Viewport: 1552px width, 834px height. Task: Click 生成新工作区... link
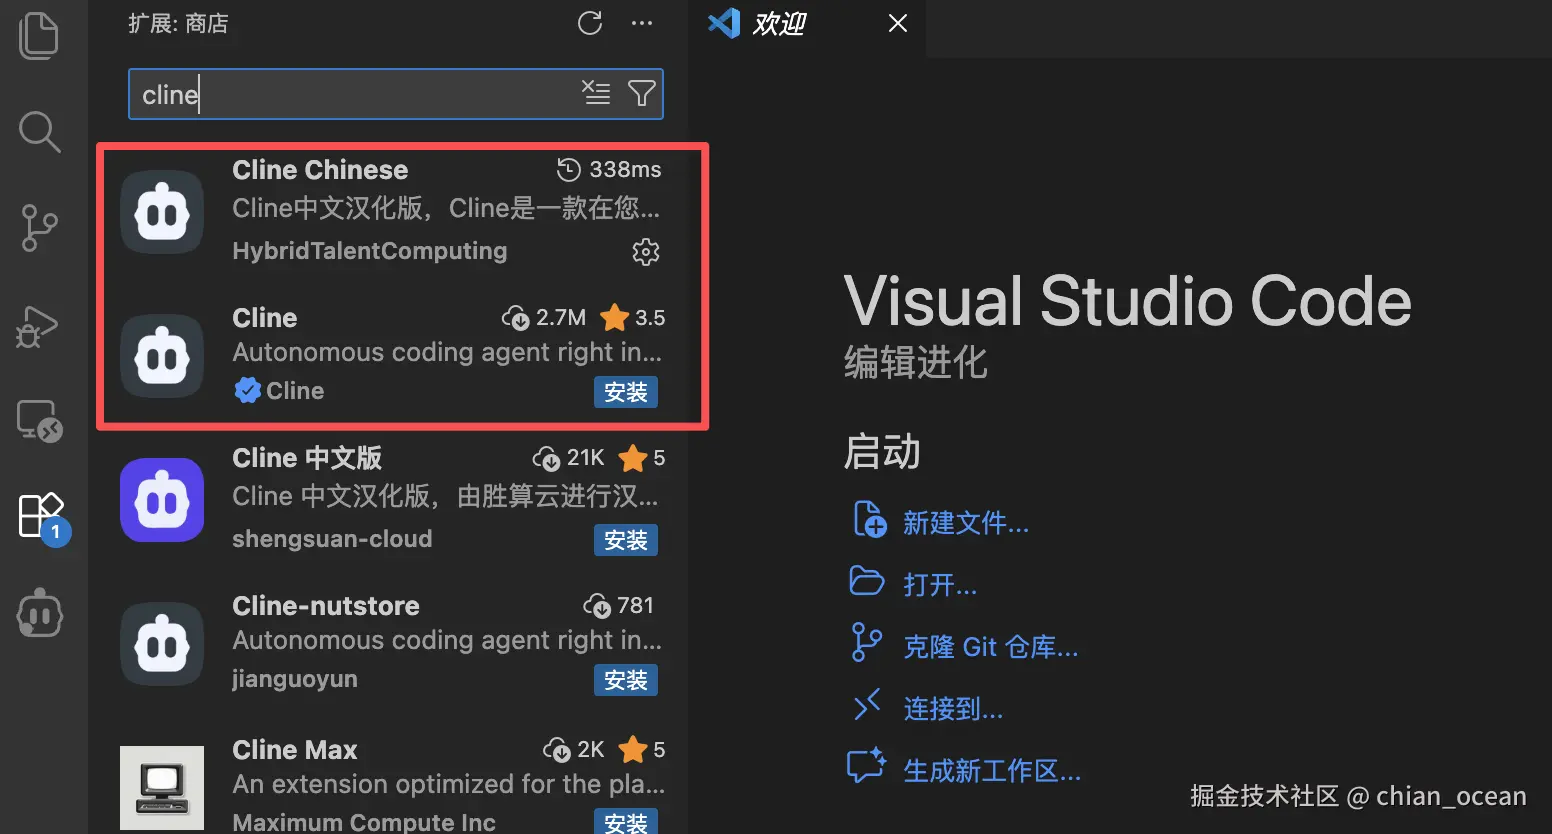(992, 771)
